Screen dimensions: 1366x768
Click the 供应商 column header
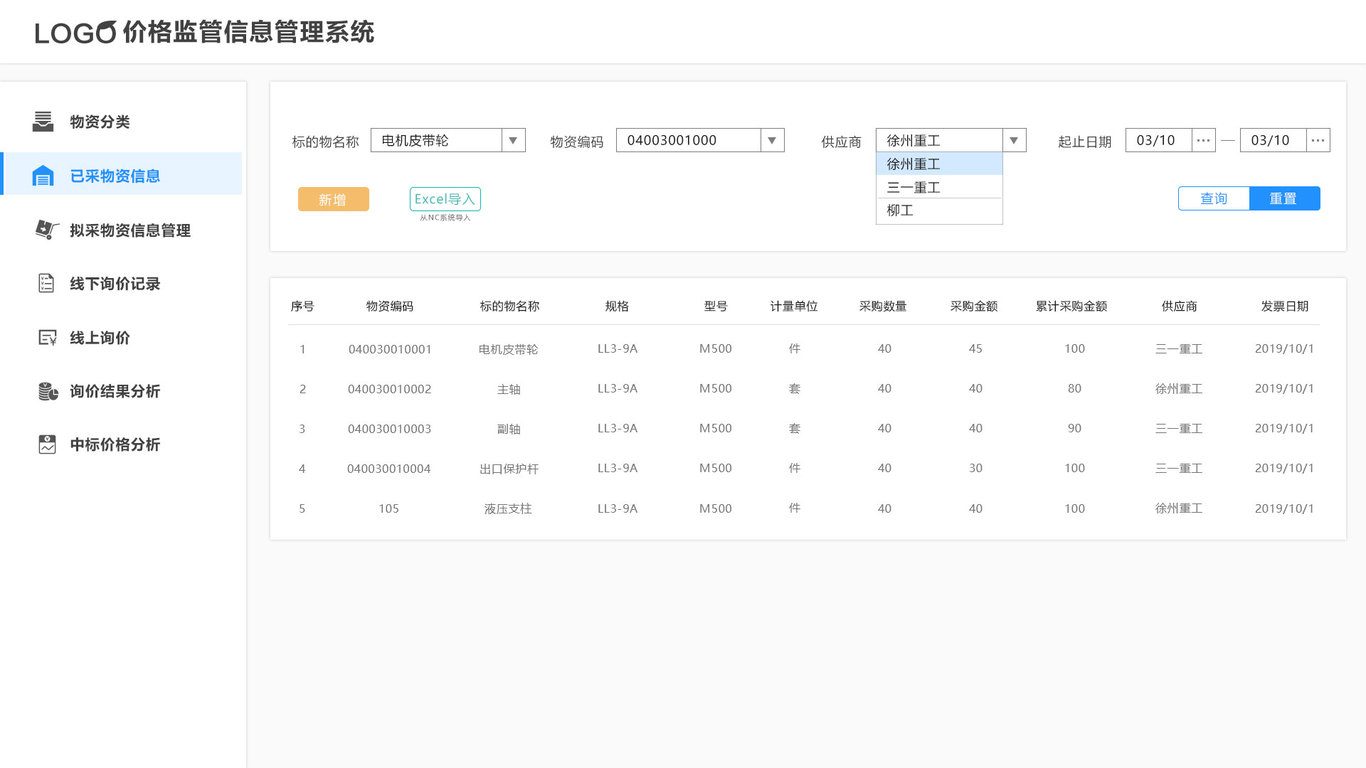click(1179, 306)
